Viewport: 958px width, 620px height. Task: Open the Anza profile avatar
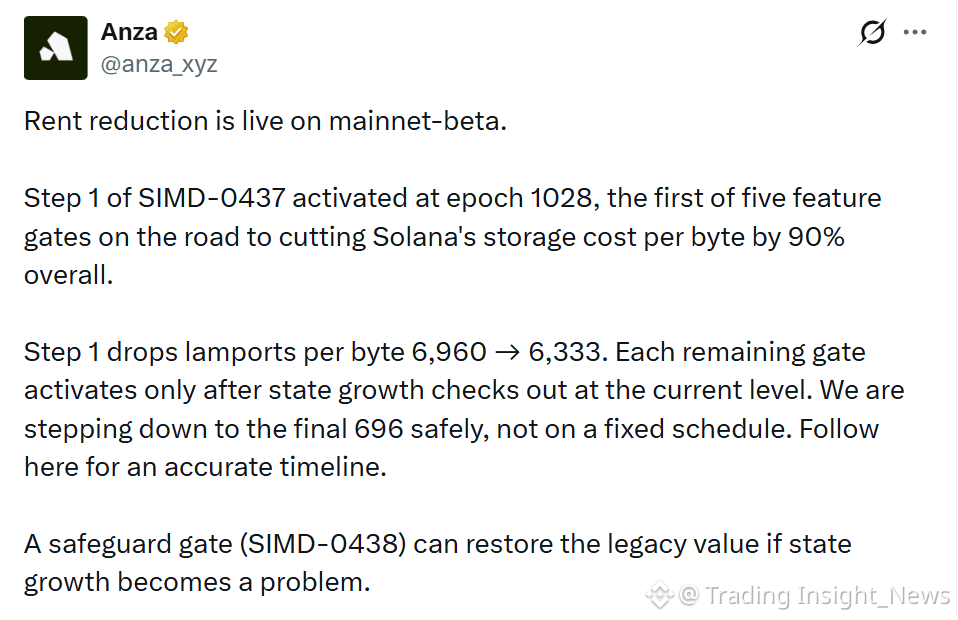56,48
